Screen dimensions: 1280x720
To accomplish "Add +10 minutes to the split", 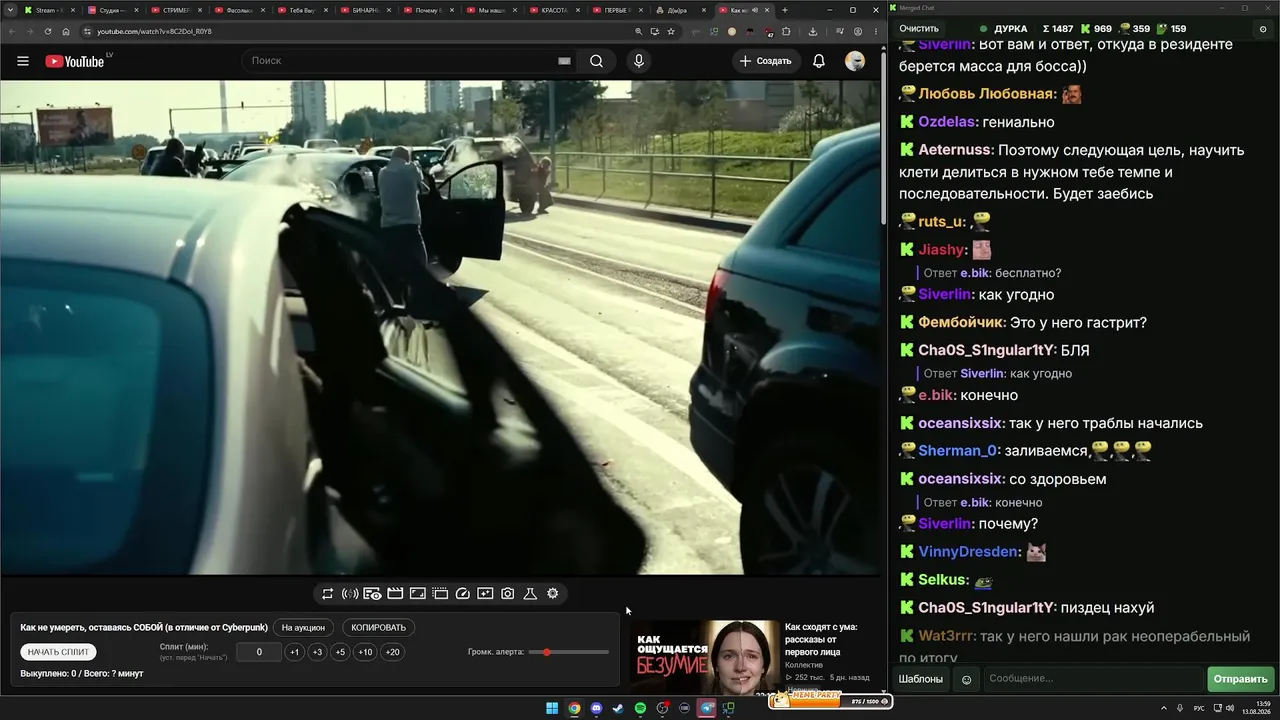I will click(x=365, y=652).
